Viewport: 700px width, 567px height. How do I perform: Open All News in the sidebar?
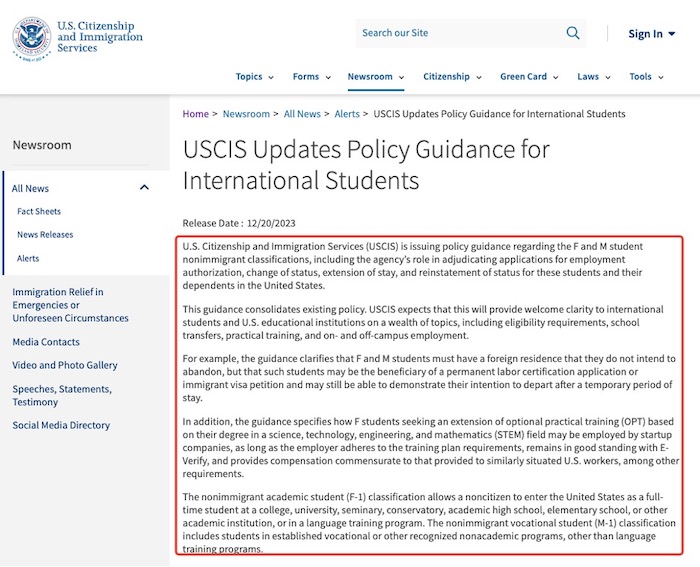30,188
